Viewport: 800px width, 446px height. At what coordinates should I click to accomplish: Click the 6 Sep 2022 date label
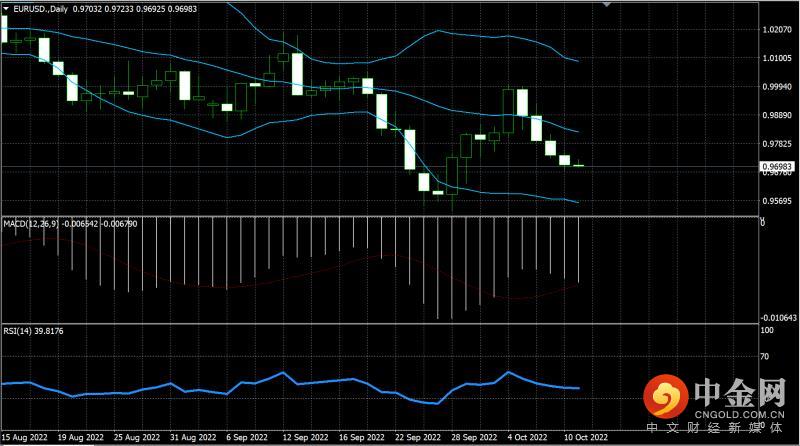[247, 437]
